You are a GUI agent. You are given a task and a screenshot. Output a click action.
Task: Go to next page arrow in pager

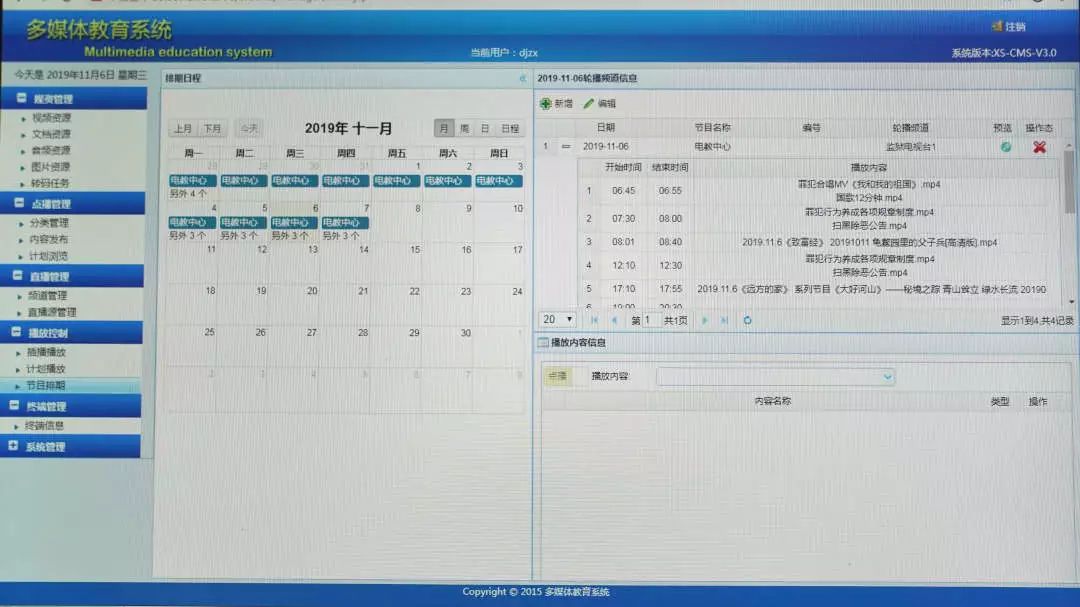pos(705,320)
